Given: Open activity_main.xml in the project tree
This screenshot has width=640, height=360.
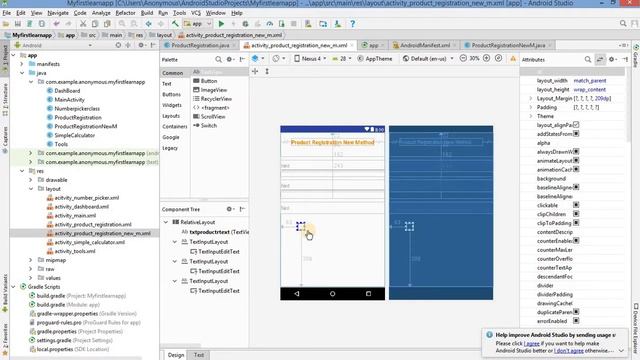Looking at the screenshot, I should (72, 216).
